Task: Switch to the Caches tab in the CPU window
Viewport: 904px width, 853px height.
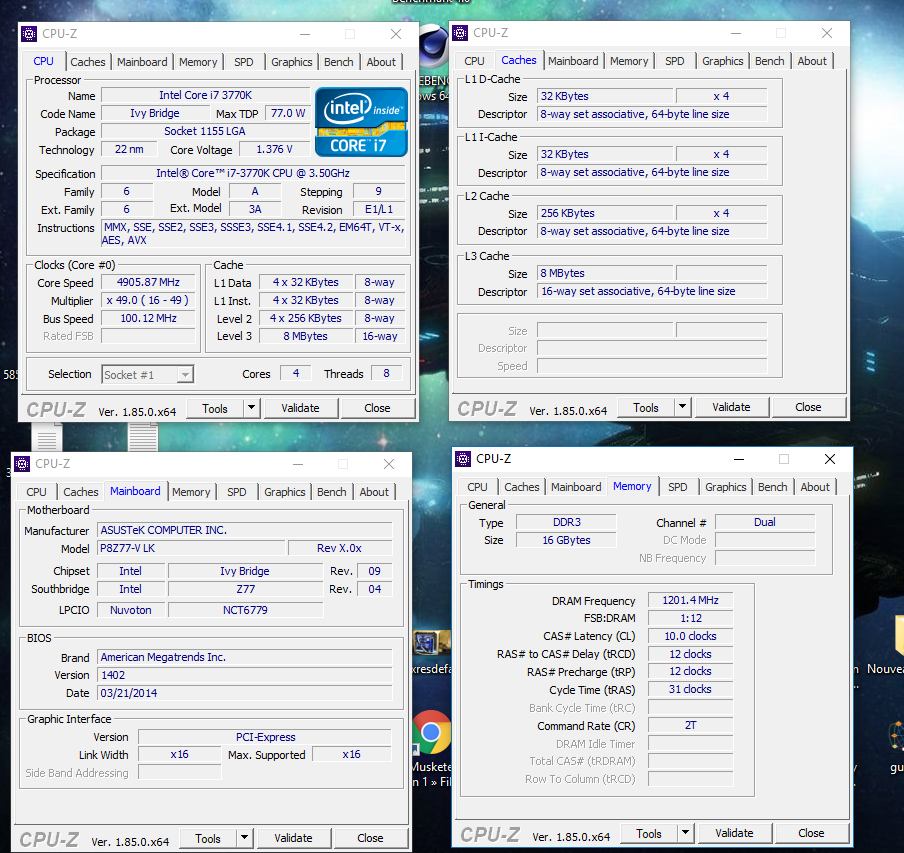Action: 88,62
